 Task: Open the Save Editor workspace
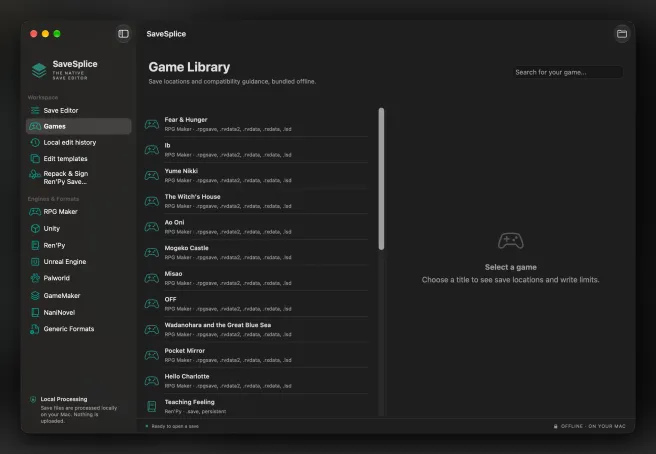79,110
